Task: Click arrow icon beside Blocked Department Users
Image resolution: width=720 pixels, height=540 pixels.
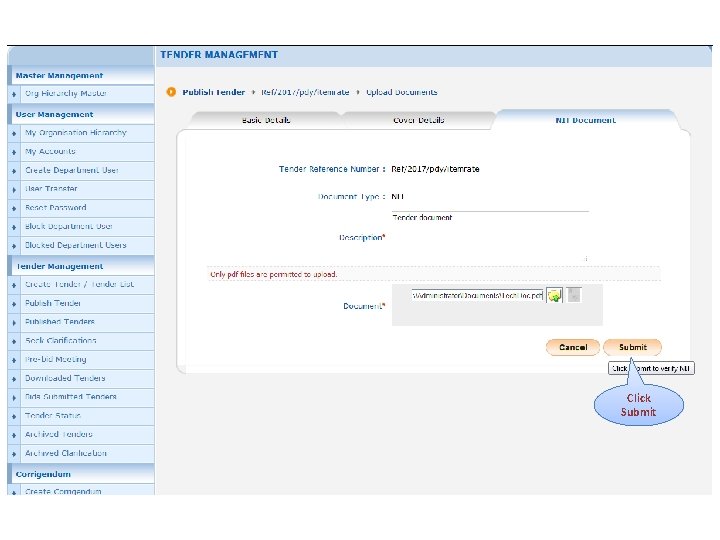Action: (x=14, y=246)
